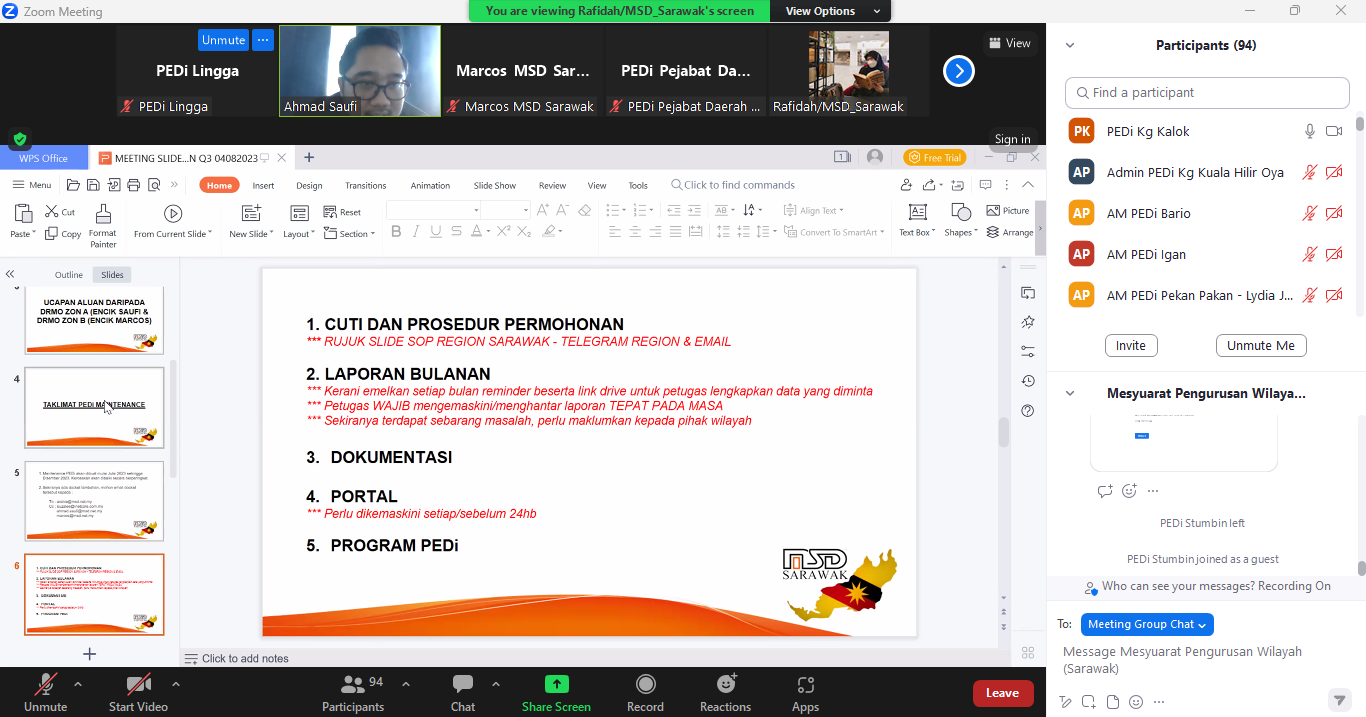Select slide 4 thumbnail Taklimat PEDi Maintenance
Viewport: 1366px width, 717px height.
[x=94, y=407]
